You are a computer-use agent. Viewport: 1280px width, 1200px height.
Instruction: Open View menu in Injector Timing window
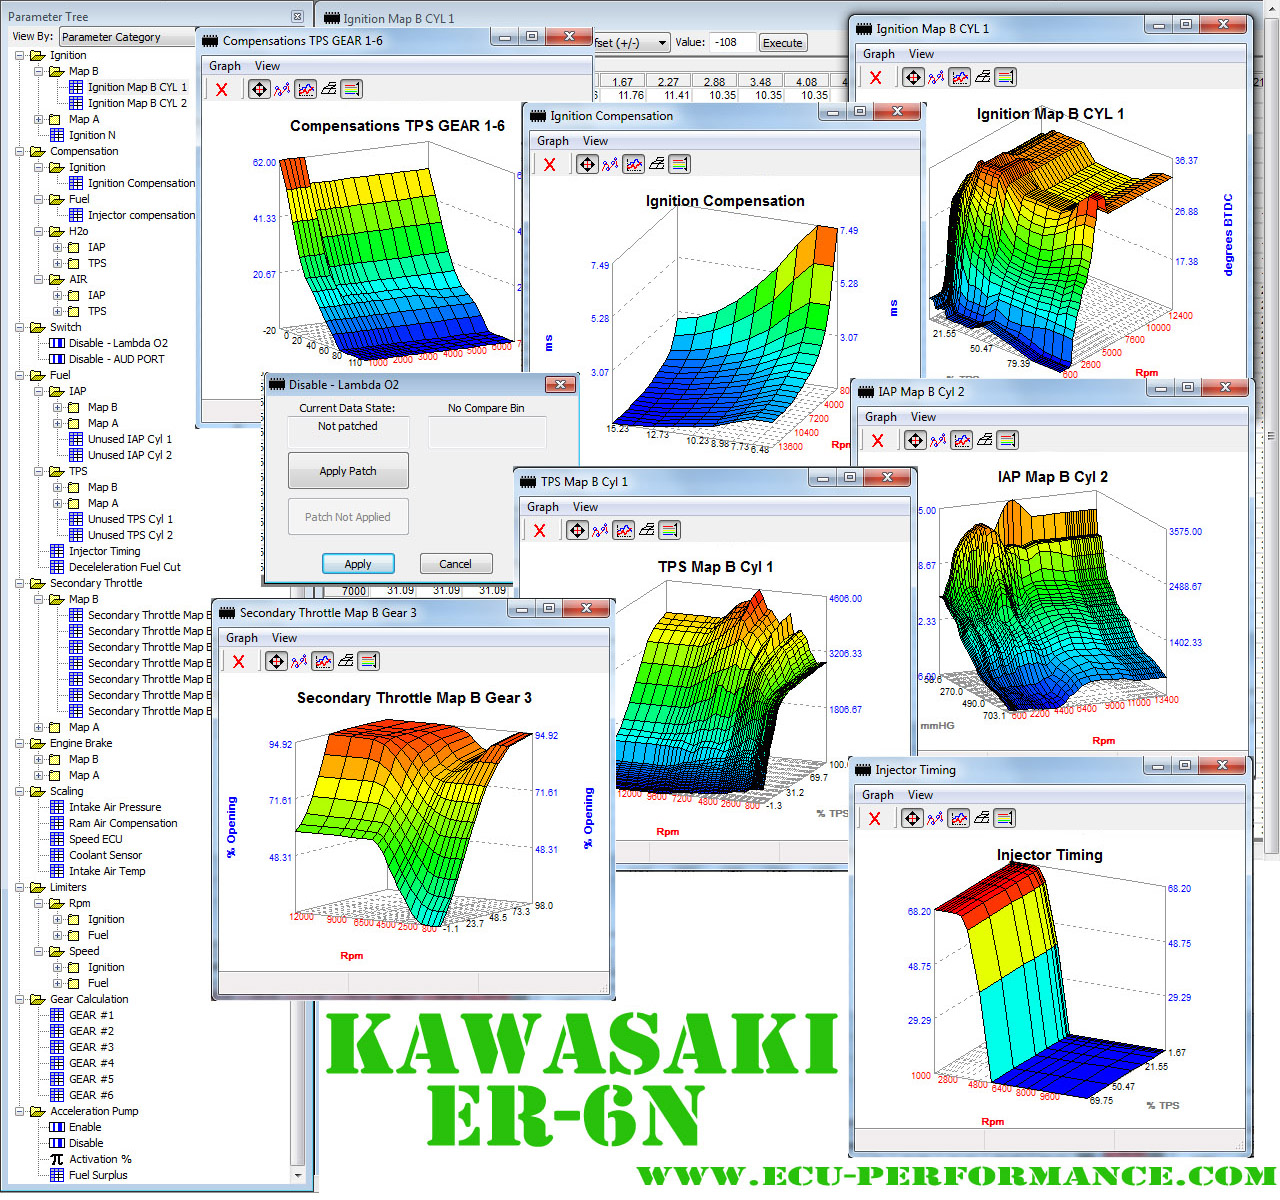(x=921, y=795)
